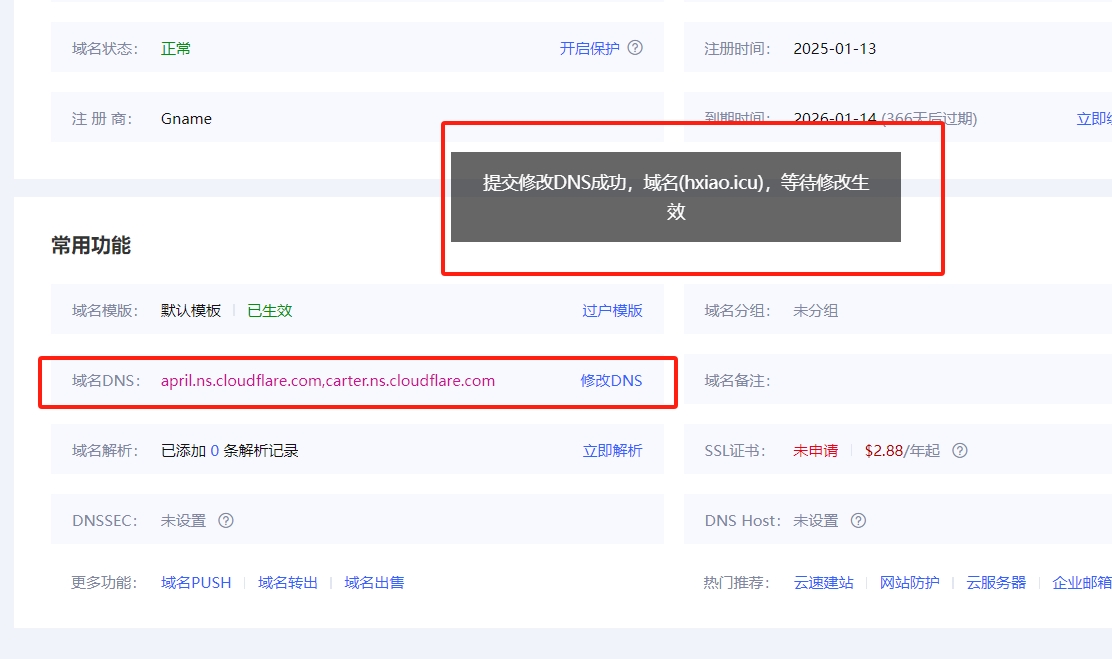Open the 云速建站 recommendation link
The image size is (1112, 659).
click(823, 582)
